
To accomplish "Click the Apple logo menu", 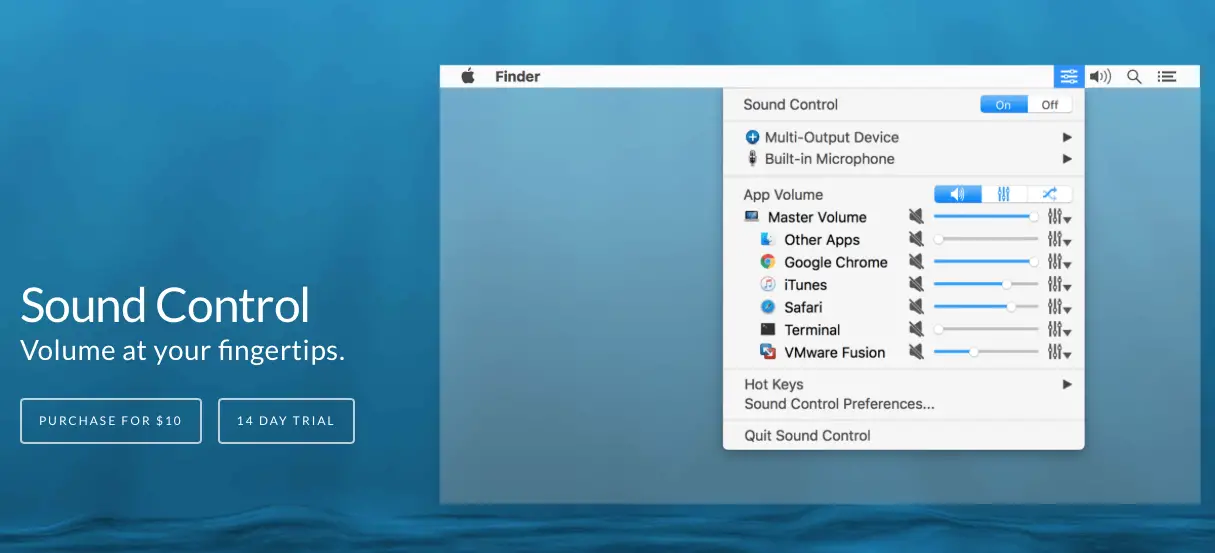I will pos(467,76).
